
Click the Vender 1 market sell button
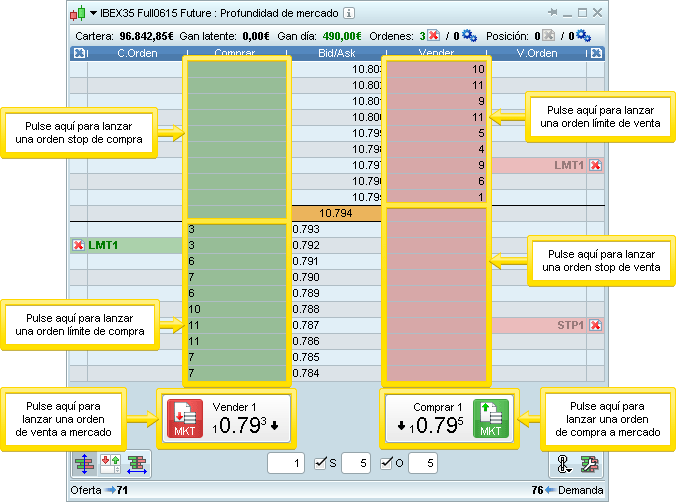tap(226, 418)
